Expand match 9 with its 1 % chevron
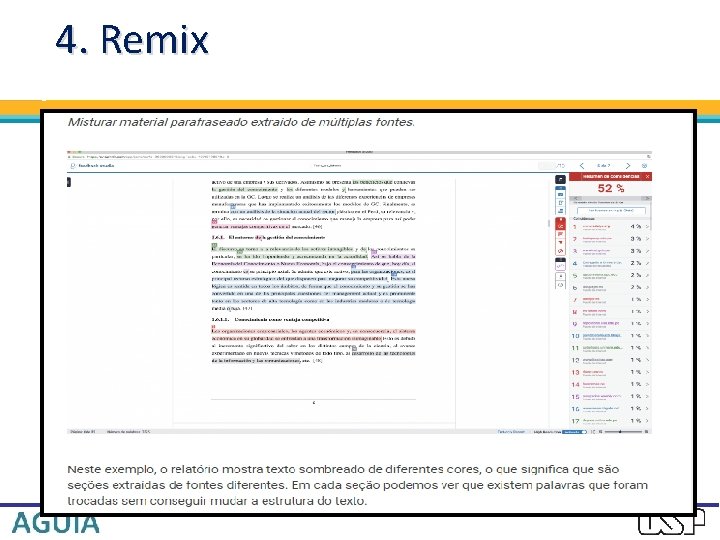Viewport: 720px width, 540px height. [x=647, y=324]
